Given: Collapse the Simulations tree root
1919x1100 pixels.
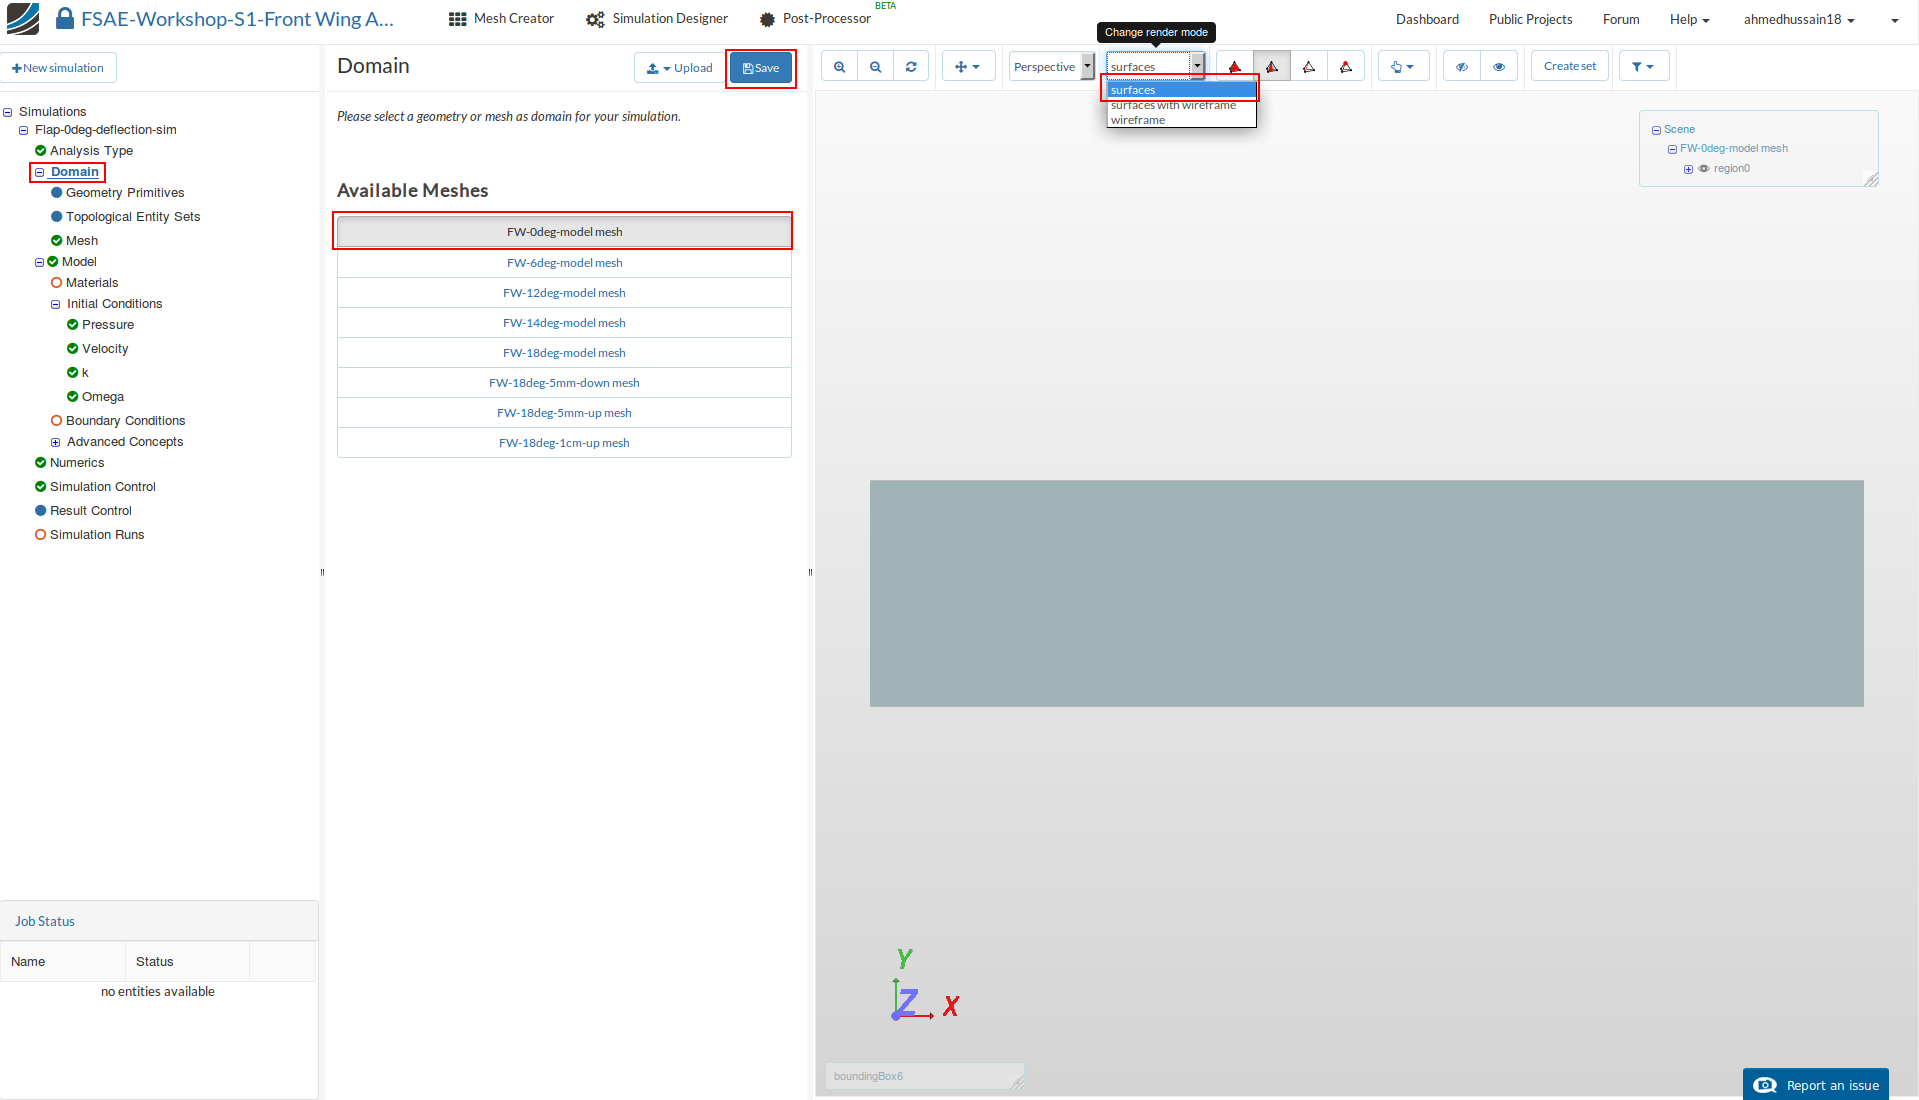Looking at the screenshot, I should pos(8,112).
